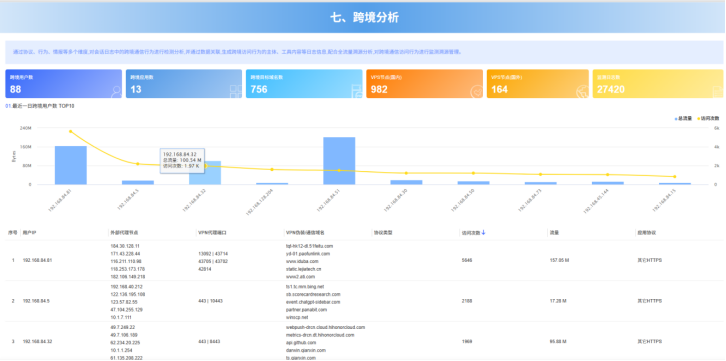Select user IP 192.168.84.81 in row 1
The height and width of the screenshot is (361, 726).
coord(38,261)
